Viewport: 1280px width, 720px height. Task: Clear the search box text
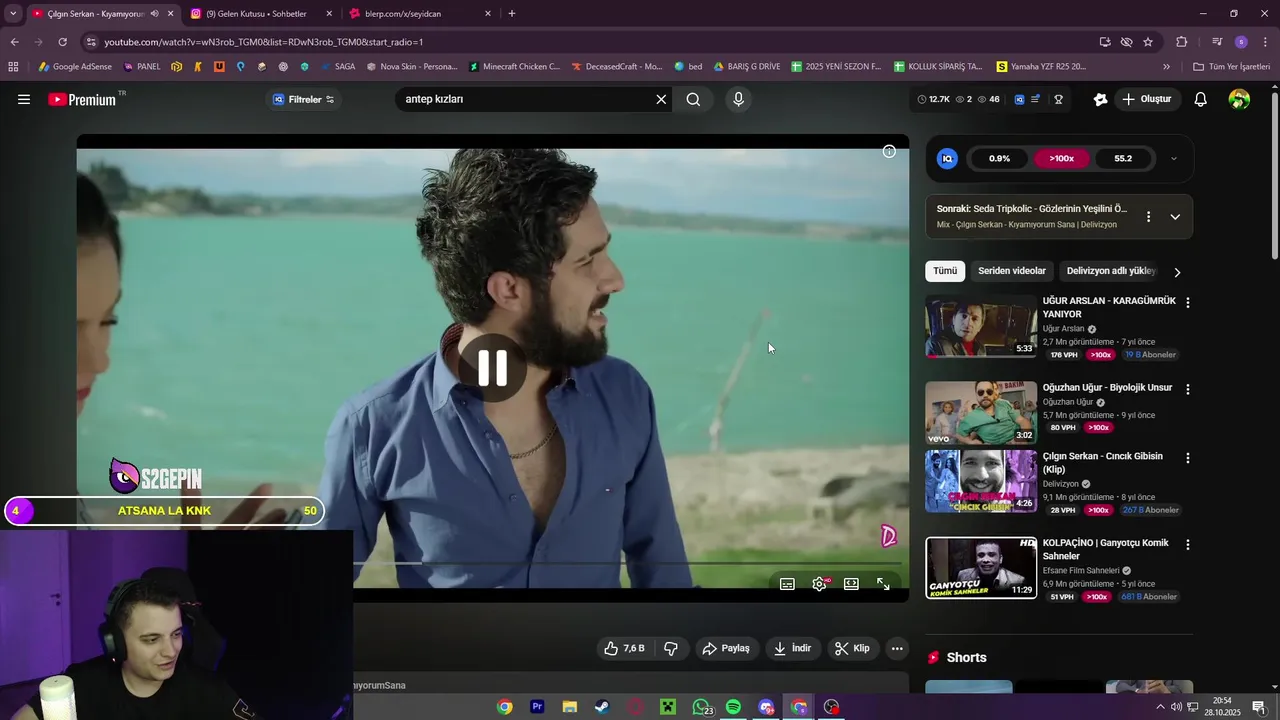coord(660,99)
